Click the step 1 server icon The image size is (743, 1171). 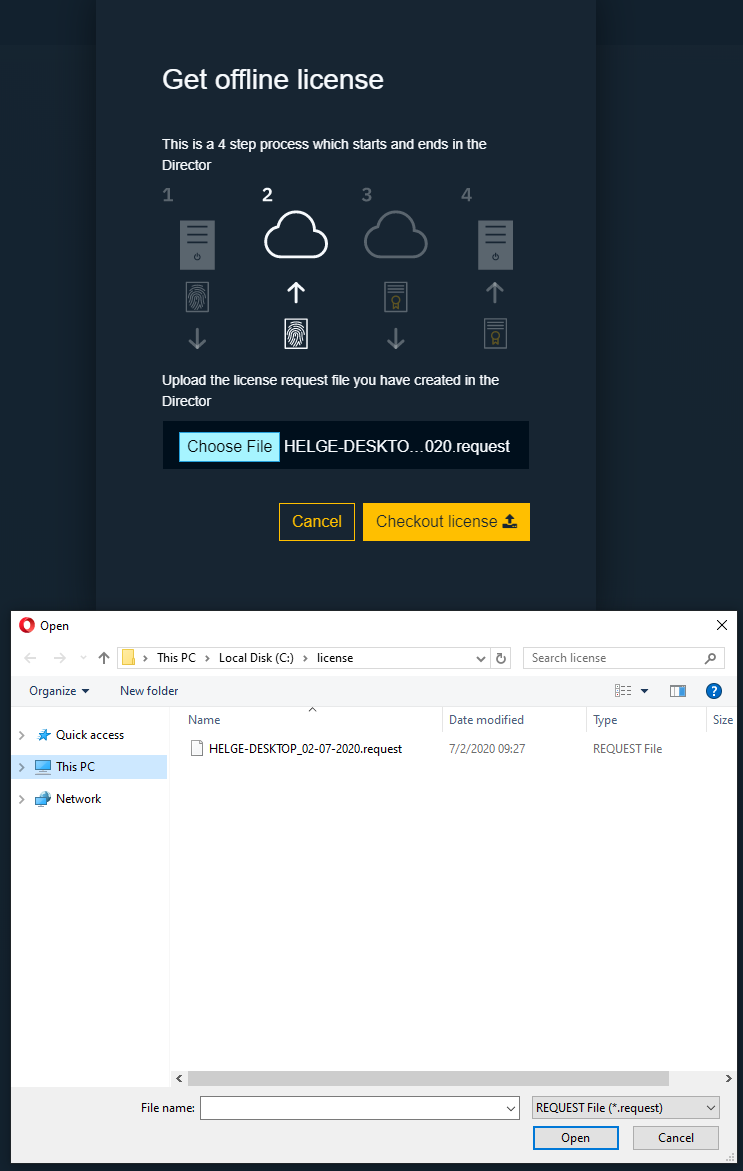point(197,245)
